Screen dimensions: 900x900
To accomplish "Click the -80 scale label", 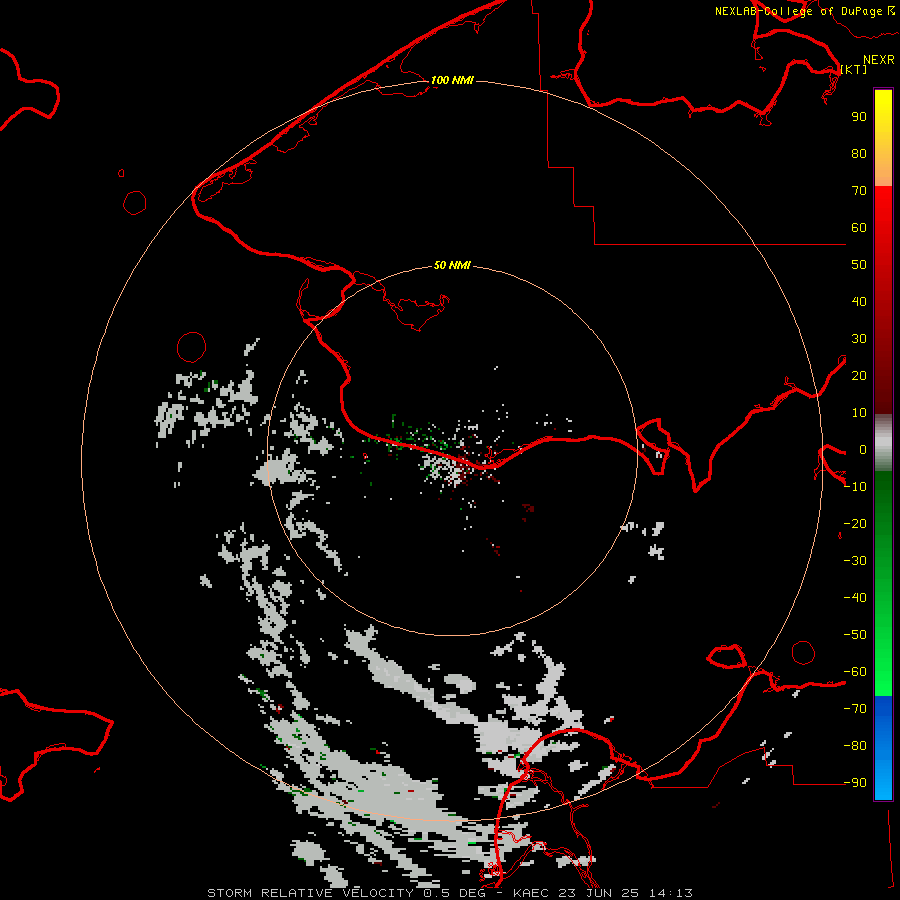I will pyautogui.click(x=855, y=746).
